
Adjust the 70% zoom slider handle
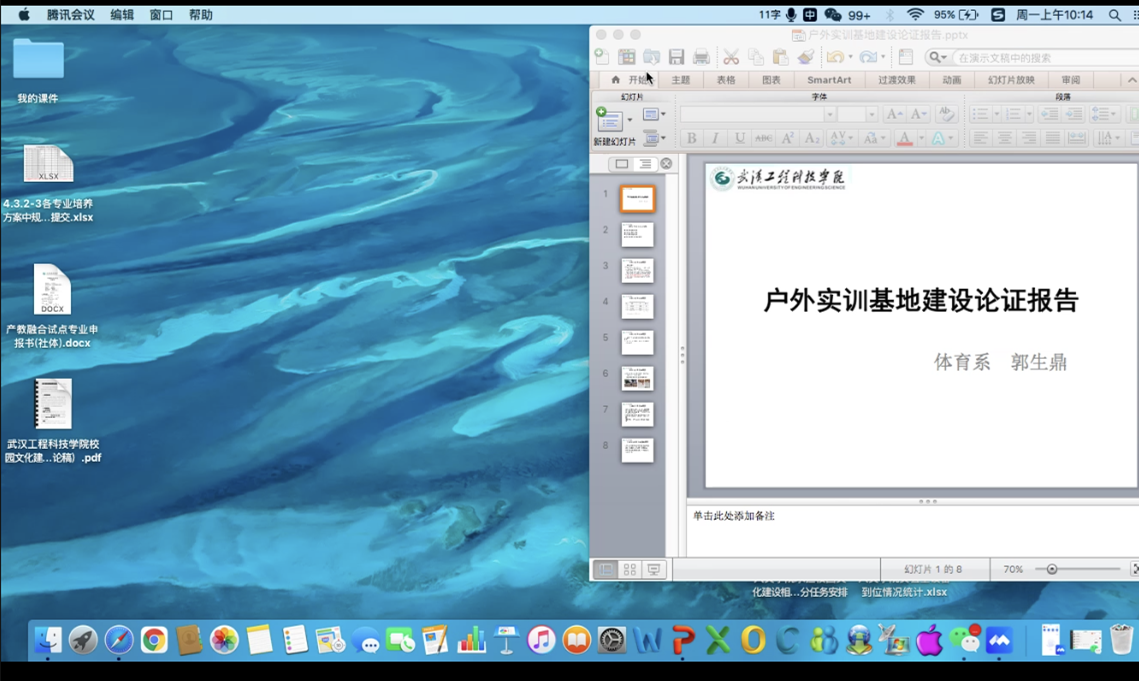(1052, 570)
